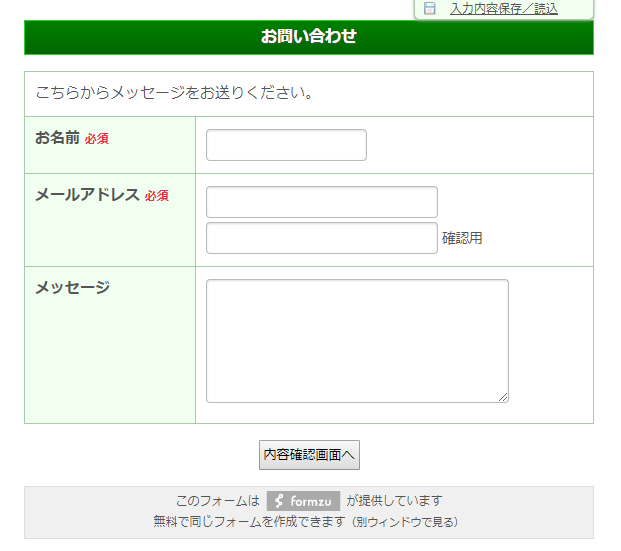Click the お名前 field label

(57, 138)
